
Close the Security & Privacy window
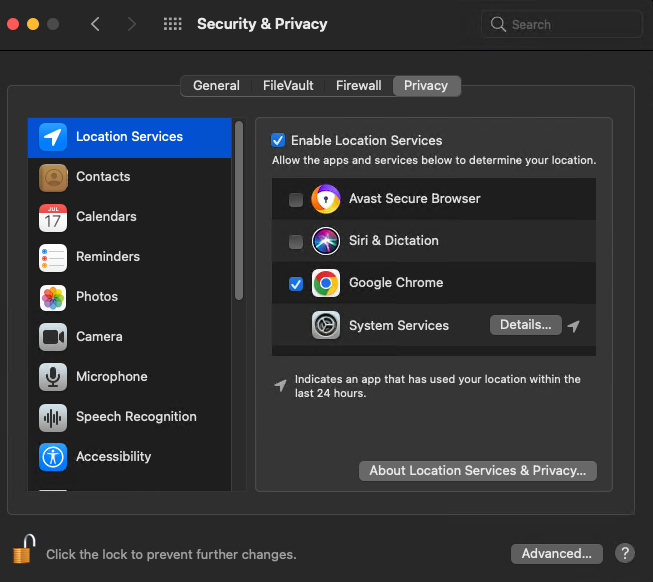click(x=13, y=24)
